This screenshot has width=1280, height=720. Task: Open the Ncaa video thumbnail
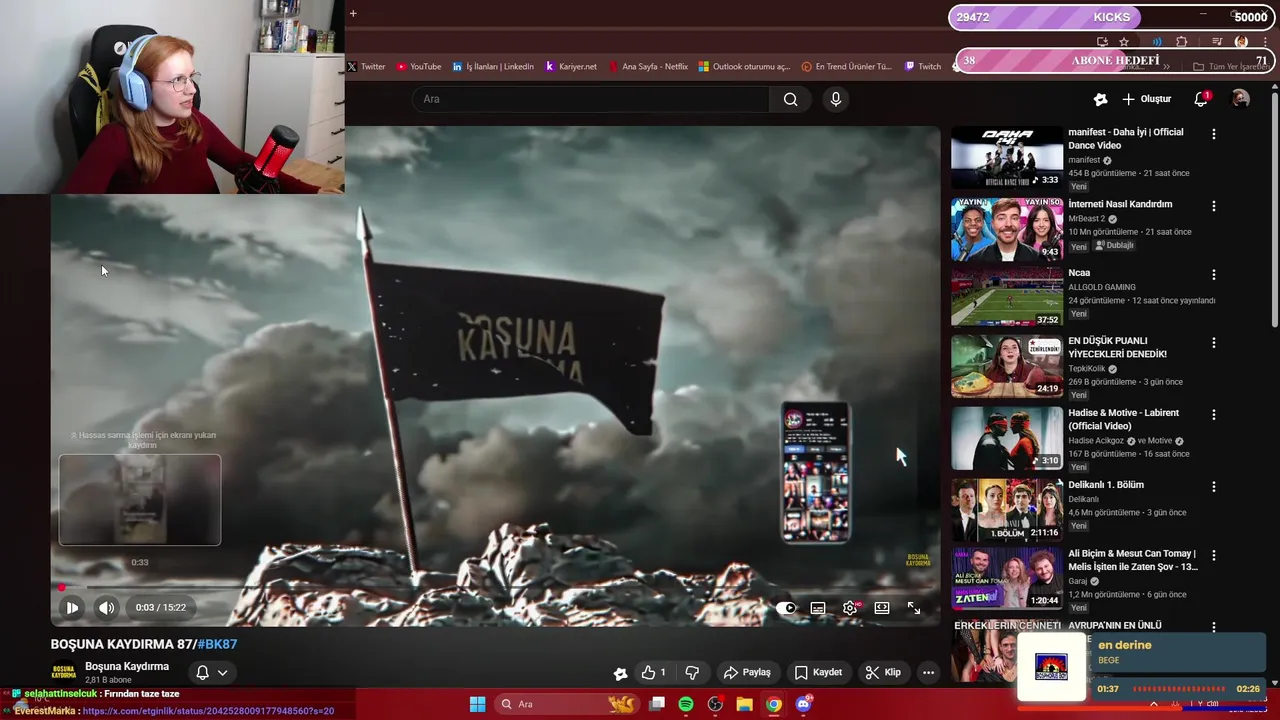coord(1007,297)
